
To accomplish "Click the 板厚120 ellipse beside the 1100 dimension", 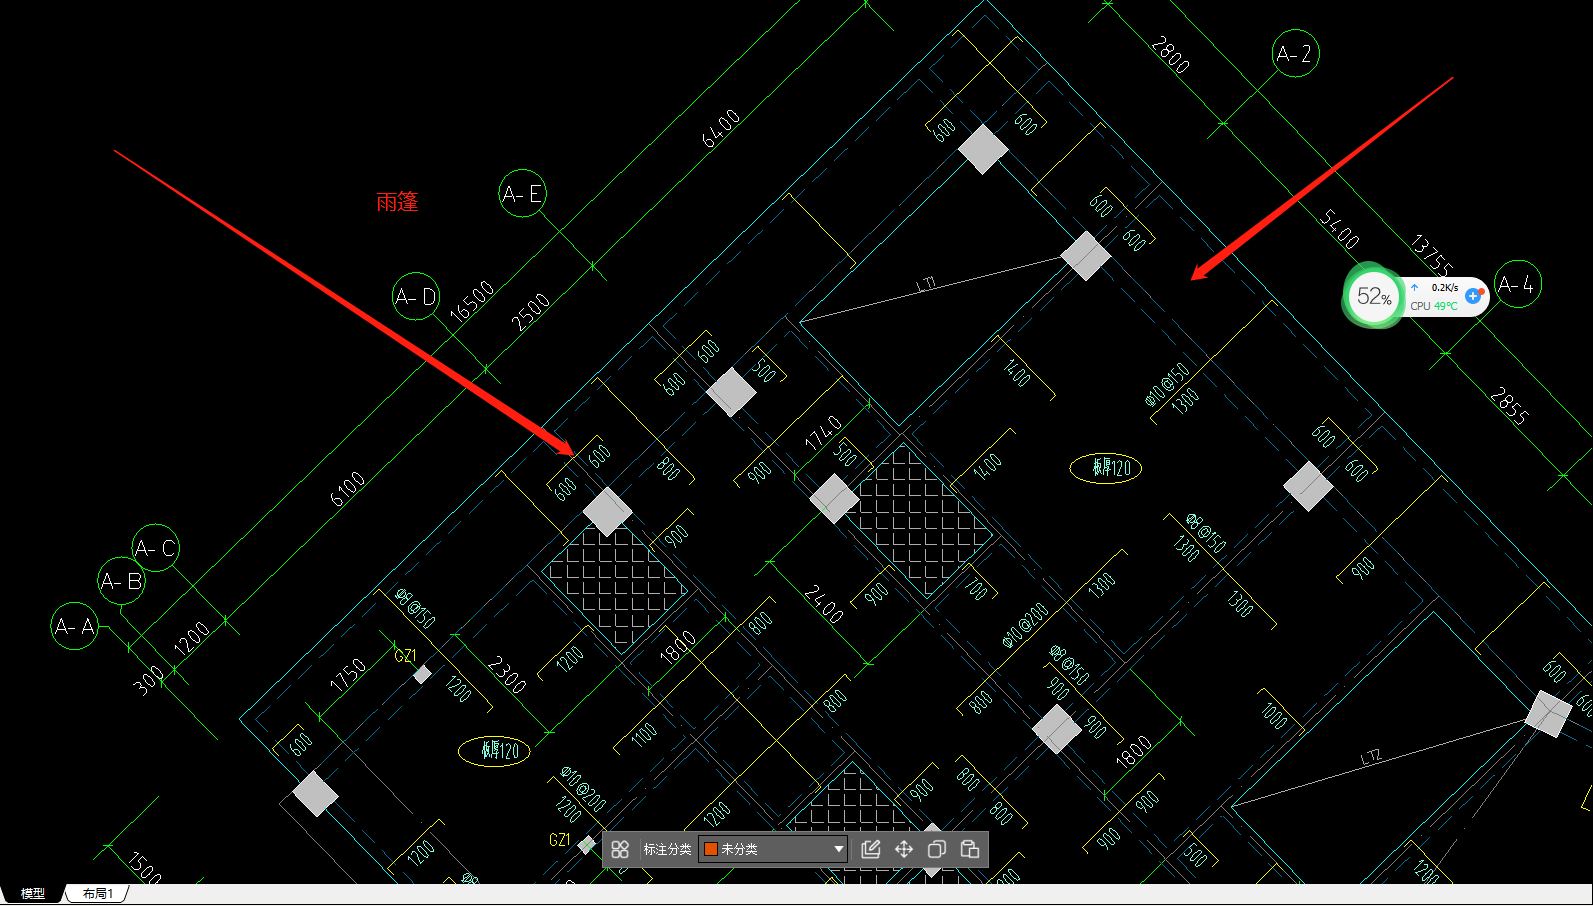I will [x=494, y=750].
